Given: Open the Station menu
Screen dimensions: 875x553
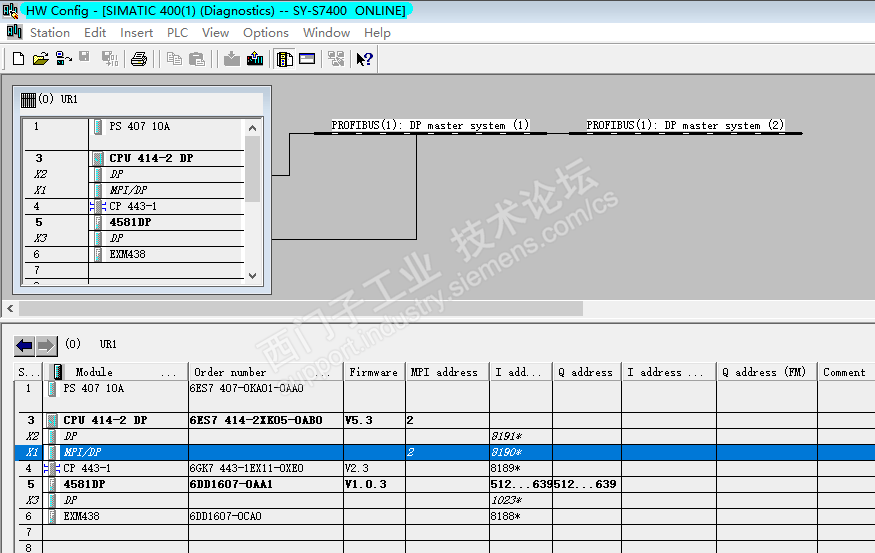Looking at the screenshot, I should pos(50,32).
